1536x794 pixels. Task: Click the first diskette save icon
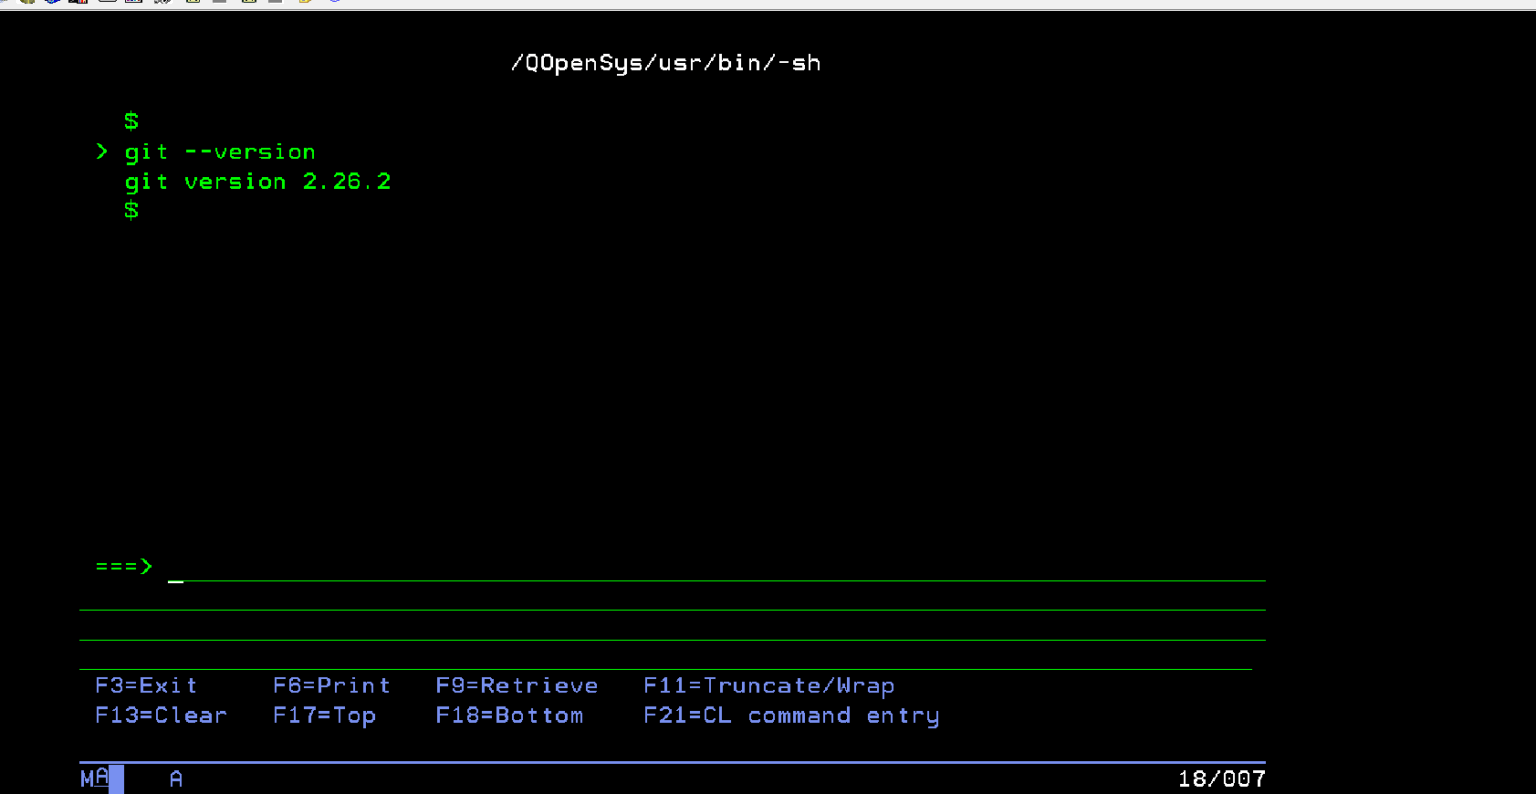(191, 5)
